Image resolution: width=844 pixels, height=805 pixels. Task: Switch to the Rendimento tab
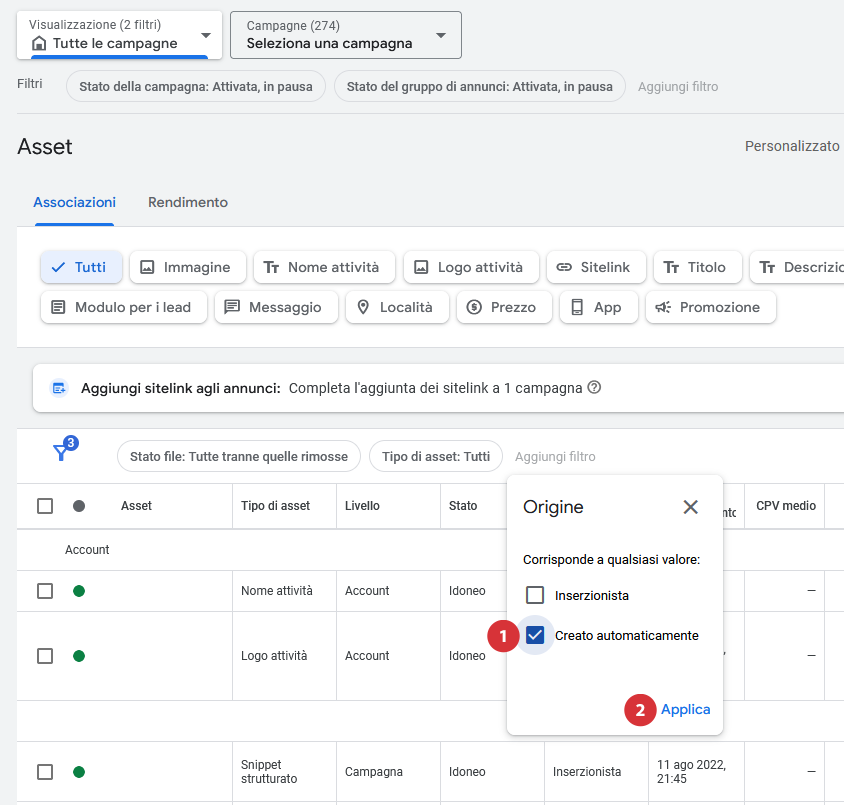click(x=188, y=202)
